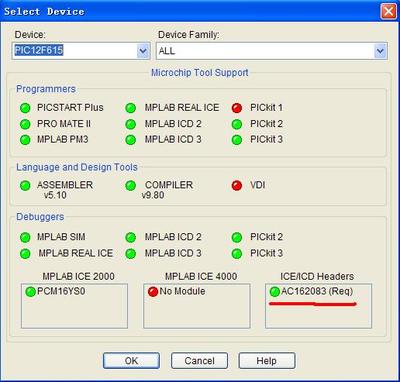Click the MPLAB SIM label

click(x=61, y=237)
